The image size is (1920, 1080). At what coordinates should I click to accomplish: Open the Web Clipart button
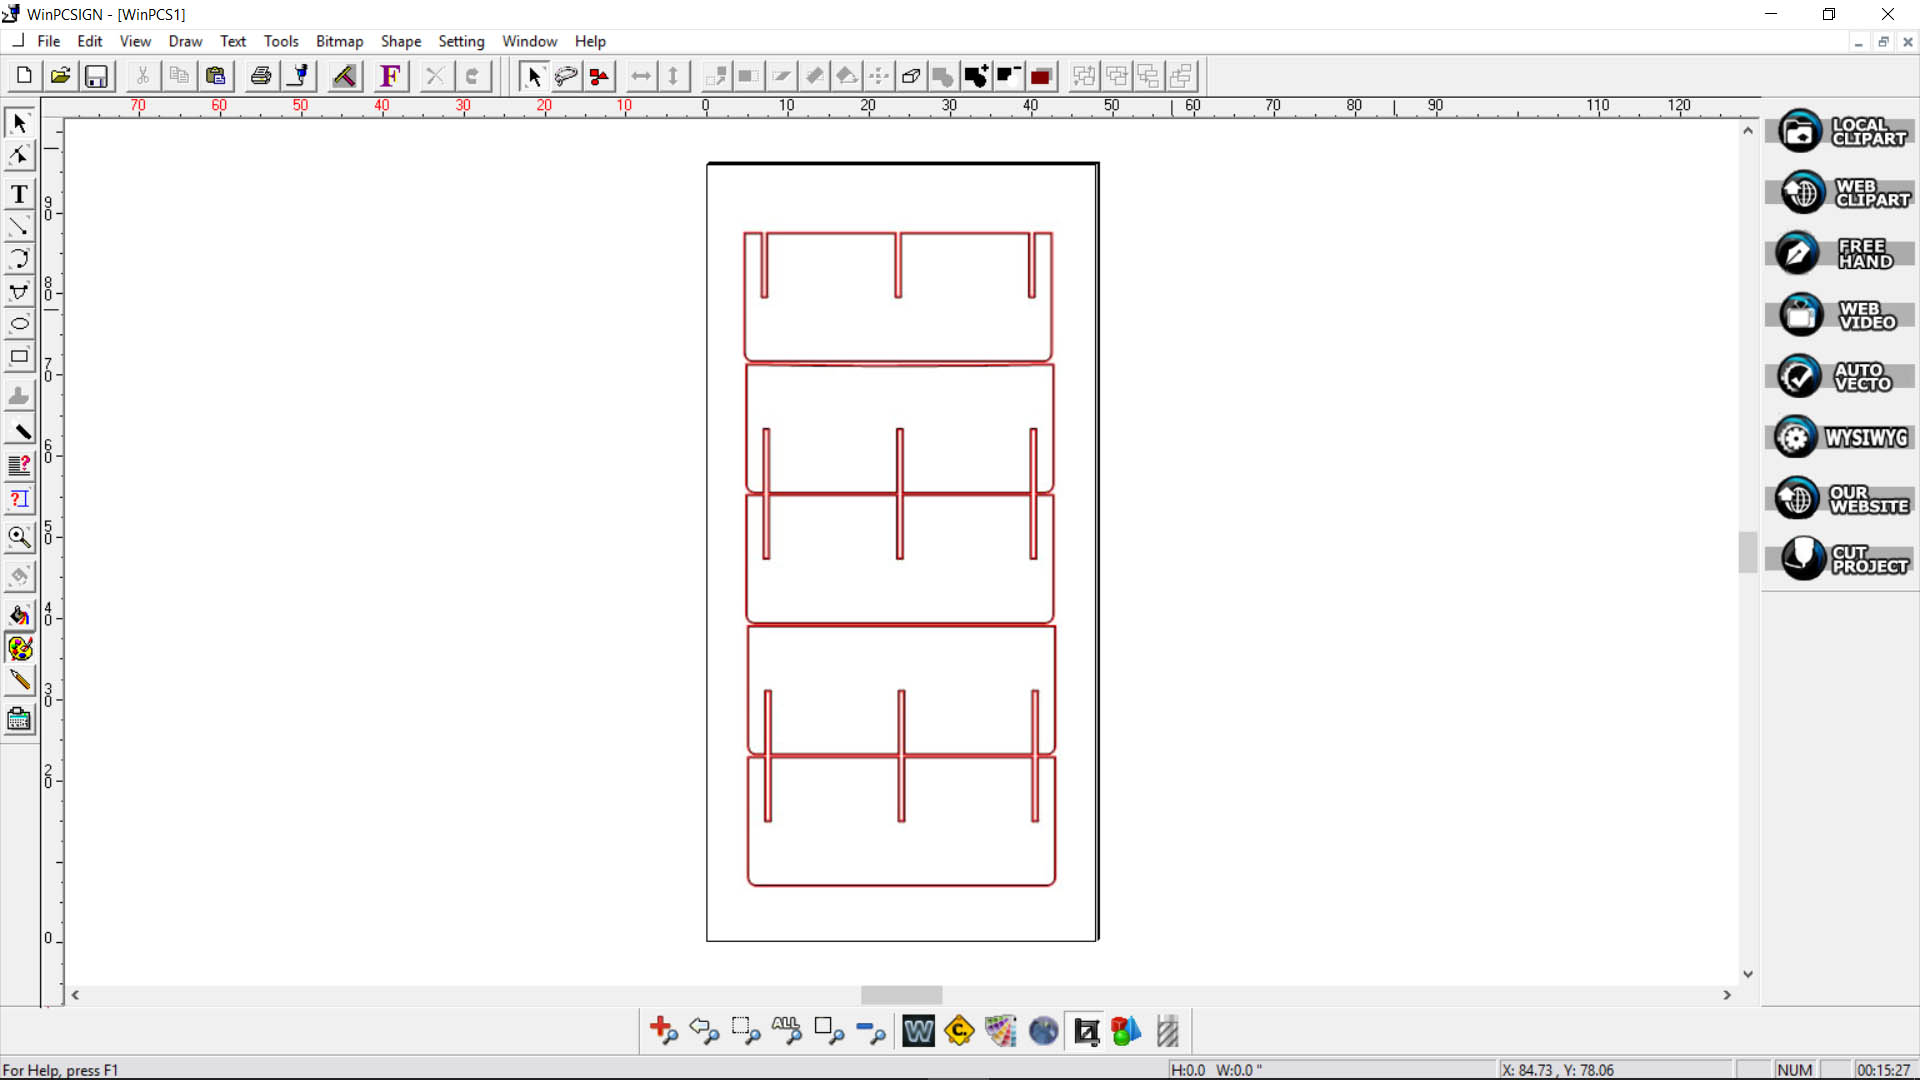click(1842, 192)
